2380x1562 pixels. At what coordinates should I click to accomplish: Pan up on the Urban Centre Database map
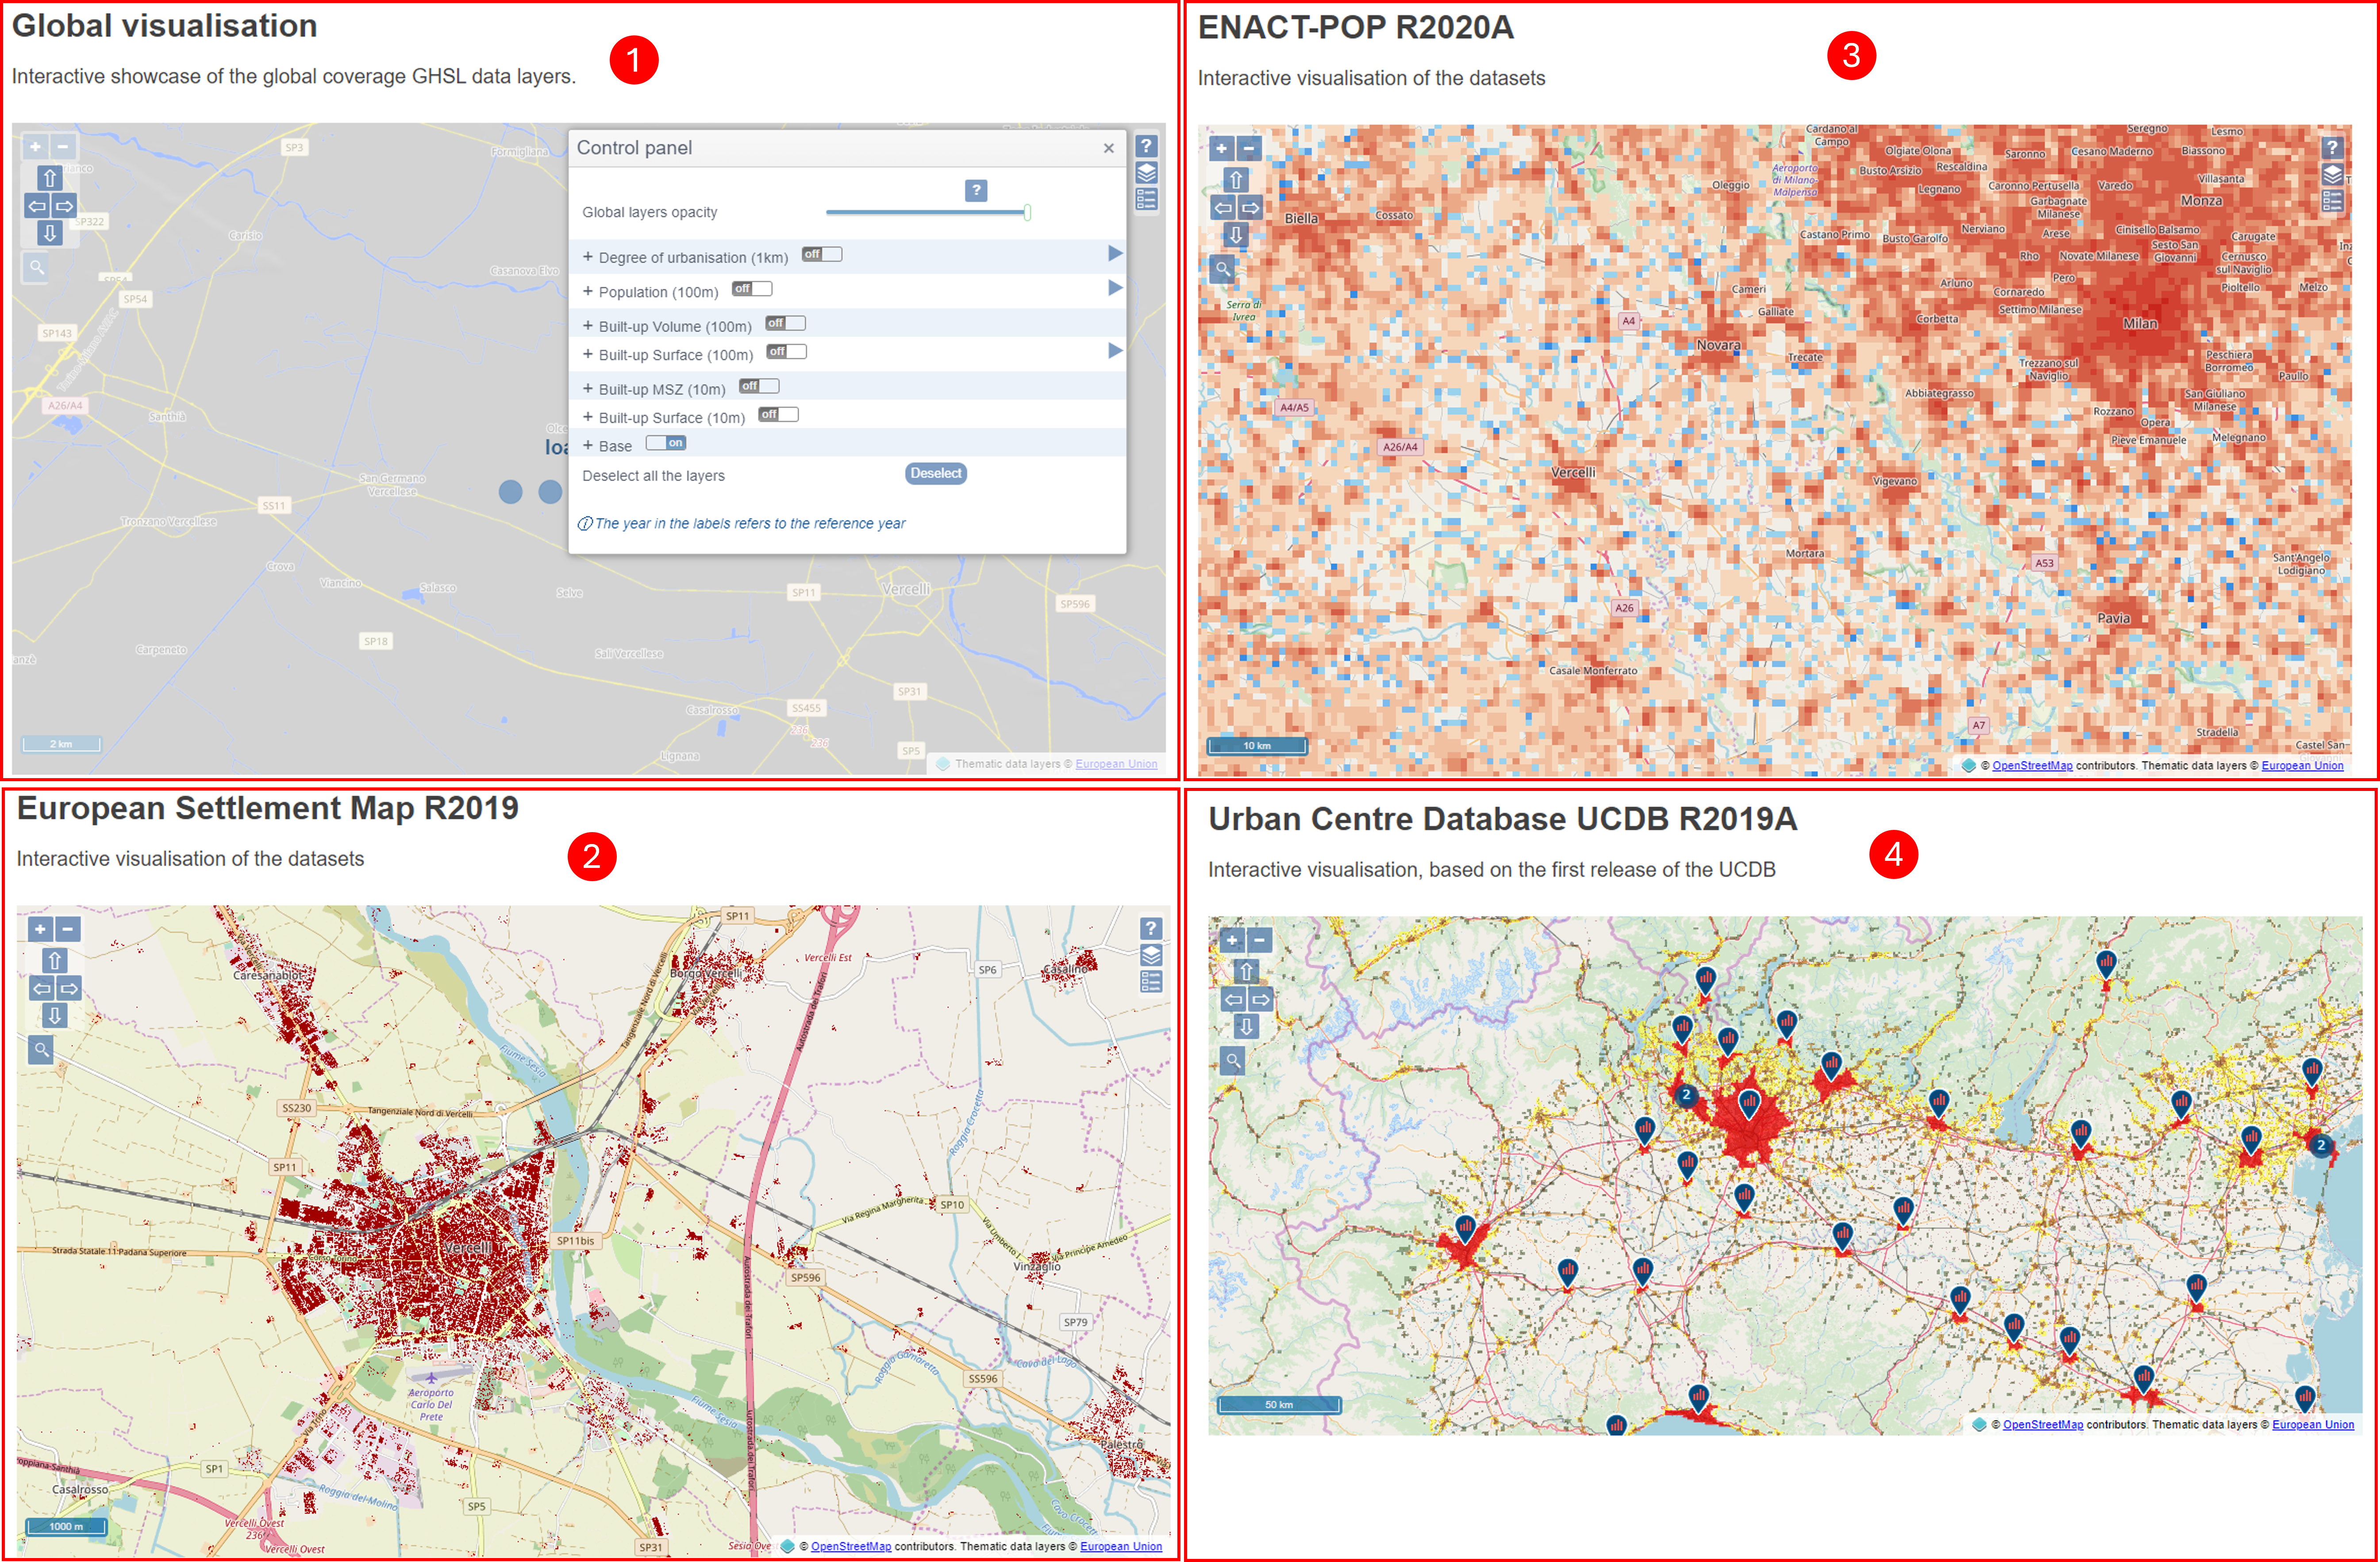pyautogui.click(x=1246, y=971)
